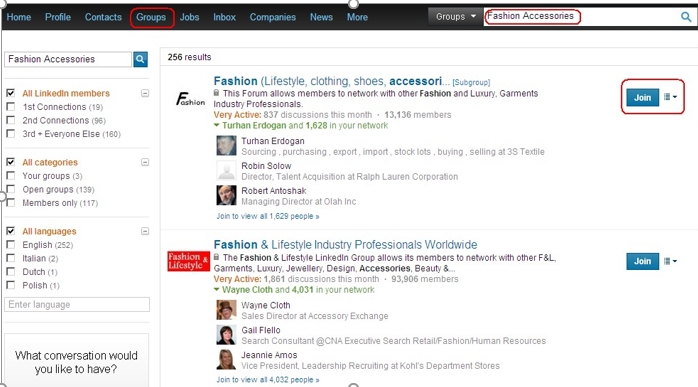Click the [Subgroup] label link
Screen dimensions: 698x387
pyautogui.click(x=471, y=82)
